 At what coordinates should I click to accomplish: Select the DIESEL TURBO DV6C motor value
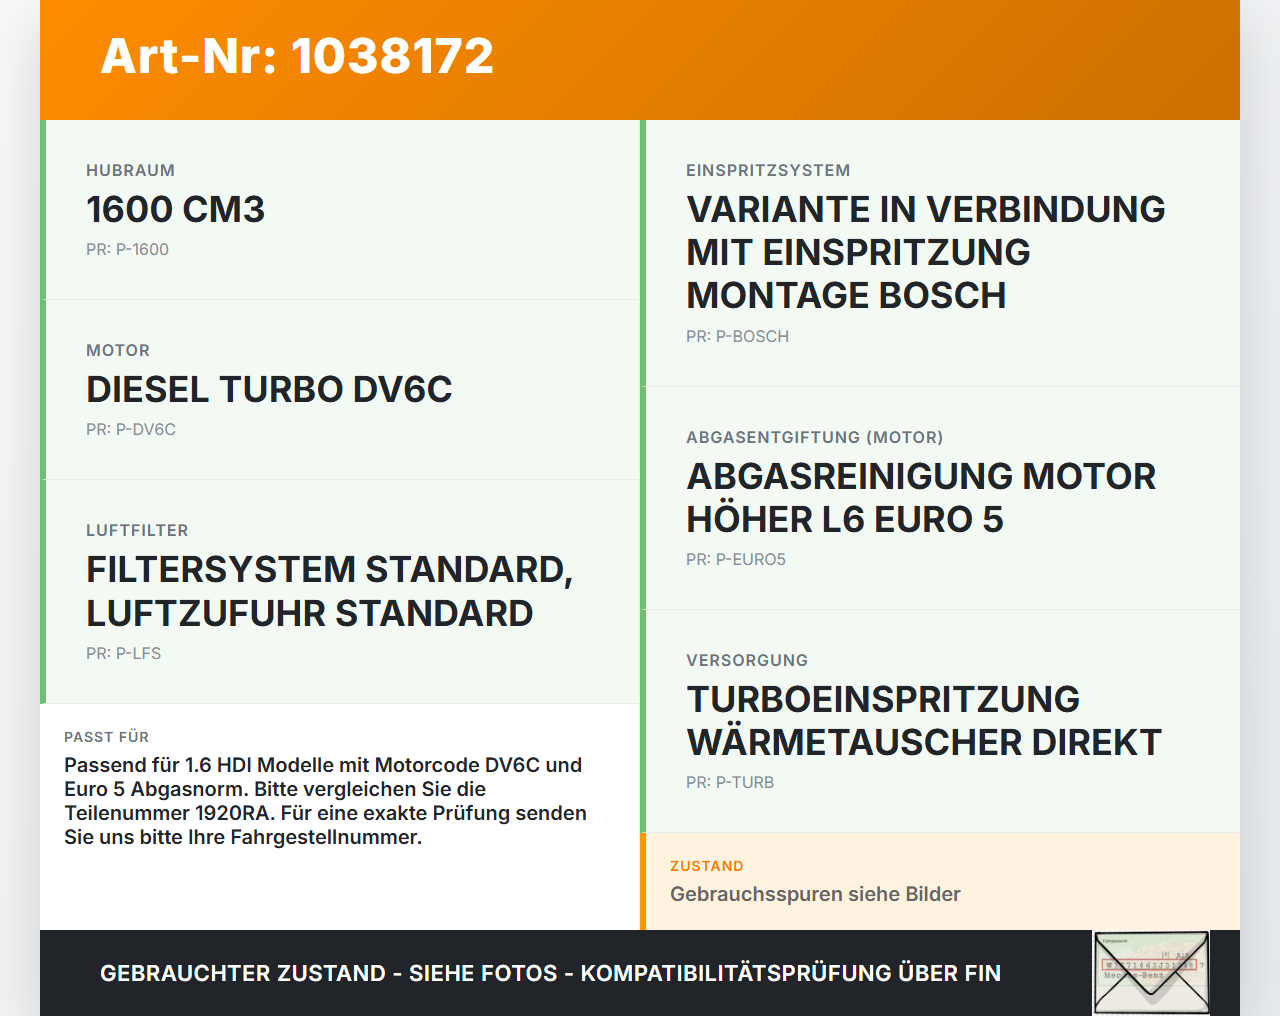[x=269, y=389]
